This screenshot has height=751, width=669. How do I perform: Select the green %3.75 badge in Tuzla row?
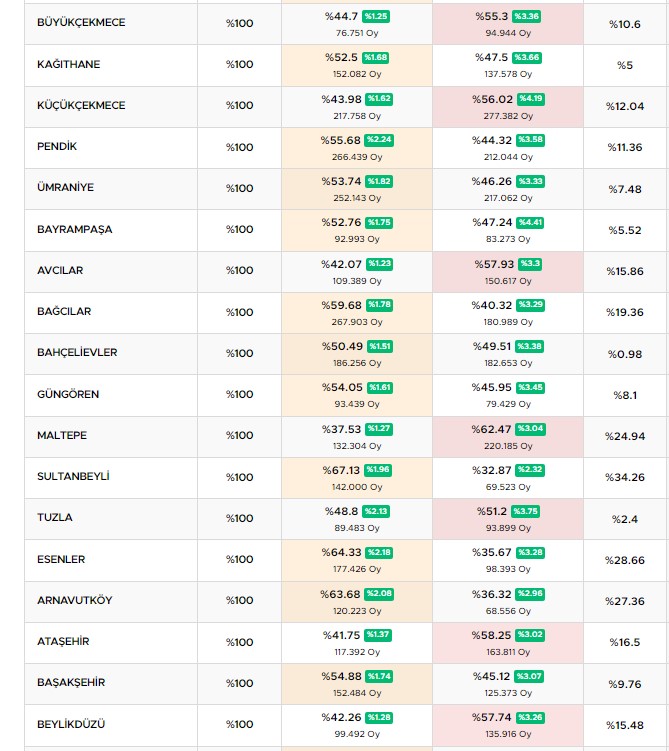[525, 511]
